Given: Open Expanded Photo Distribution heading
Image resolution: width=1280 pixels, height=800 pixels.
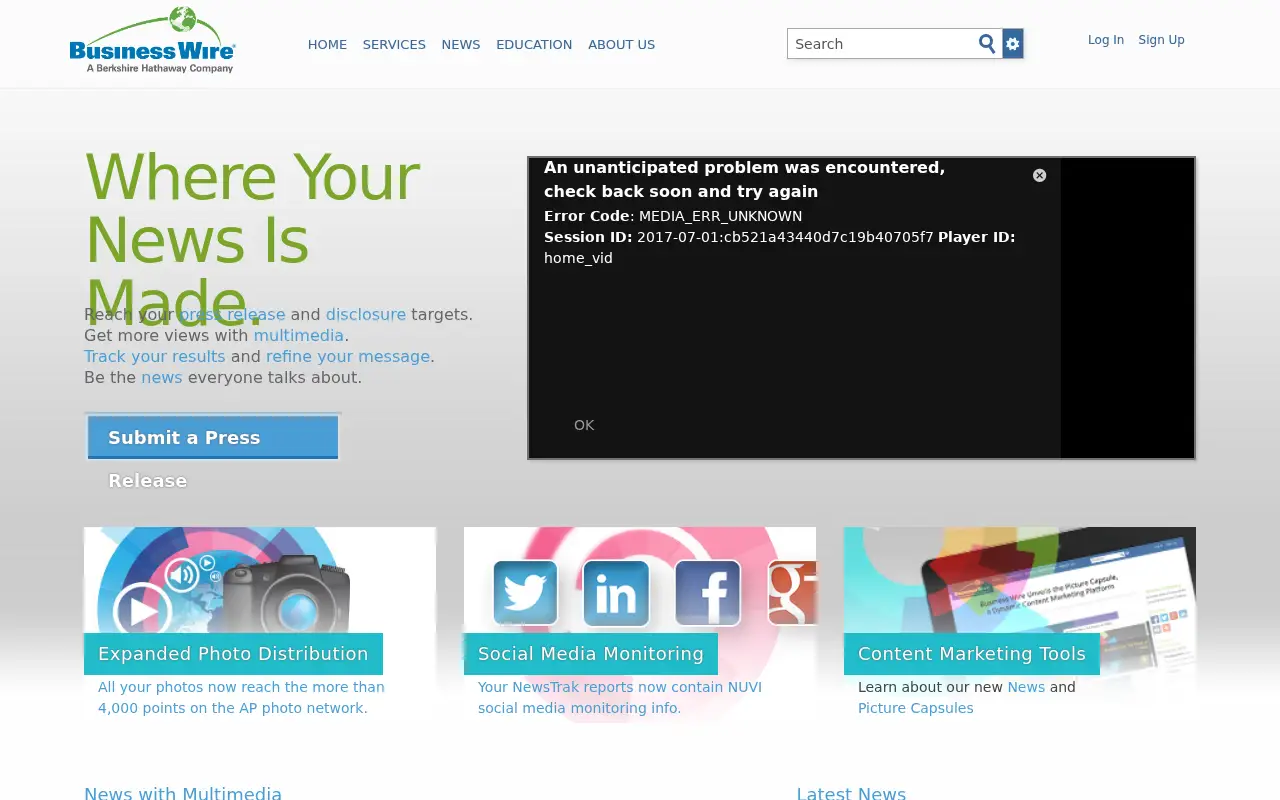Looking at the screenshot, I should 233,654.
